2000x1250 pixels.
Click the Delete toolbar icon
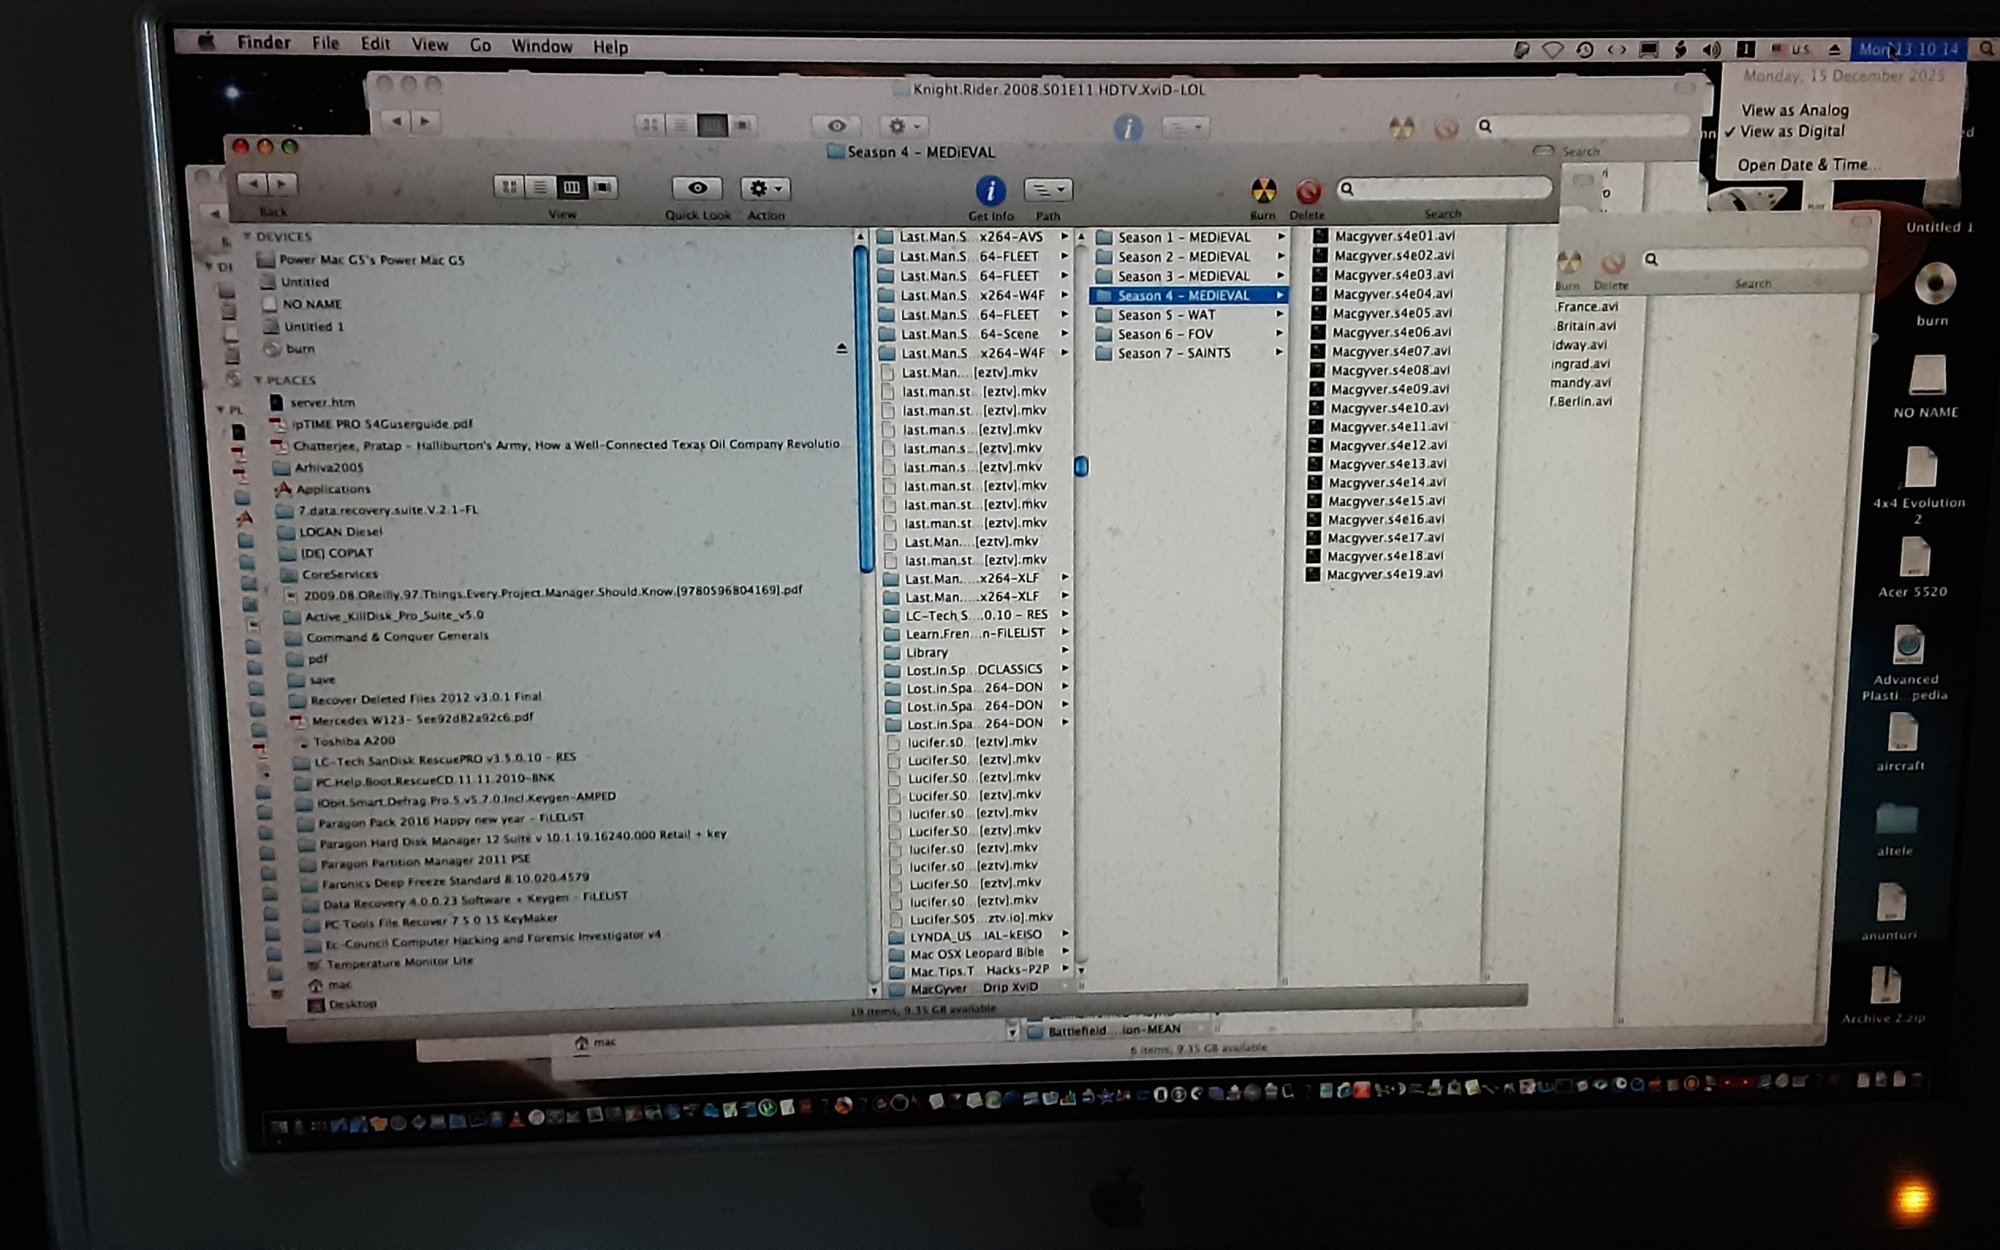click(x=1307, y=191)
